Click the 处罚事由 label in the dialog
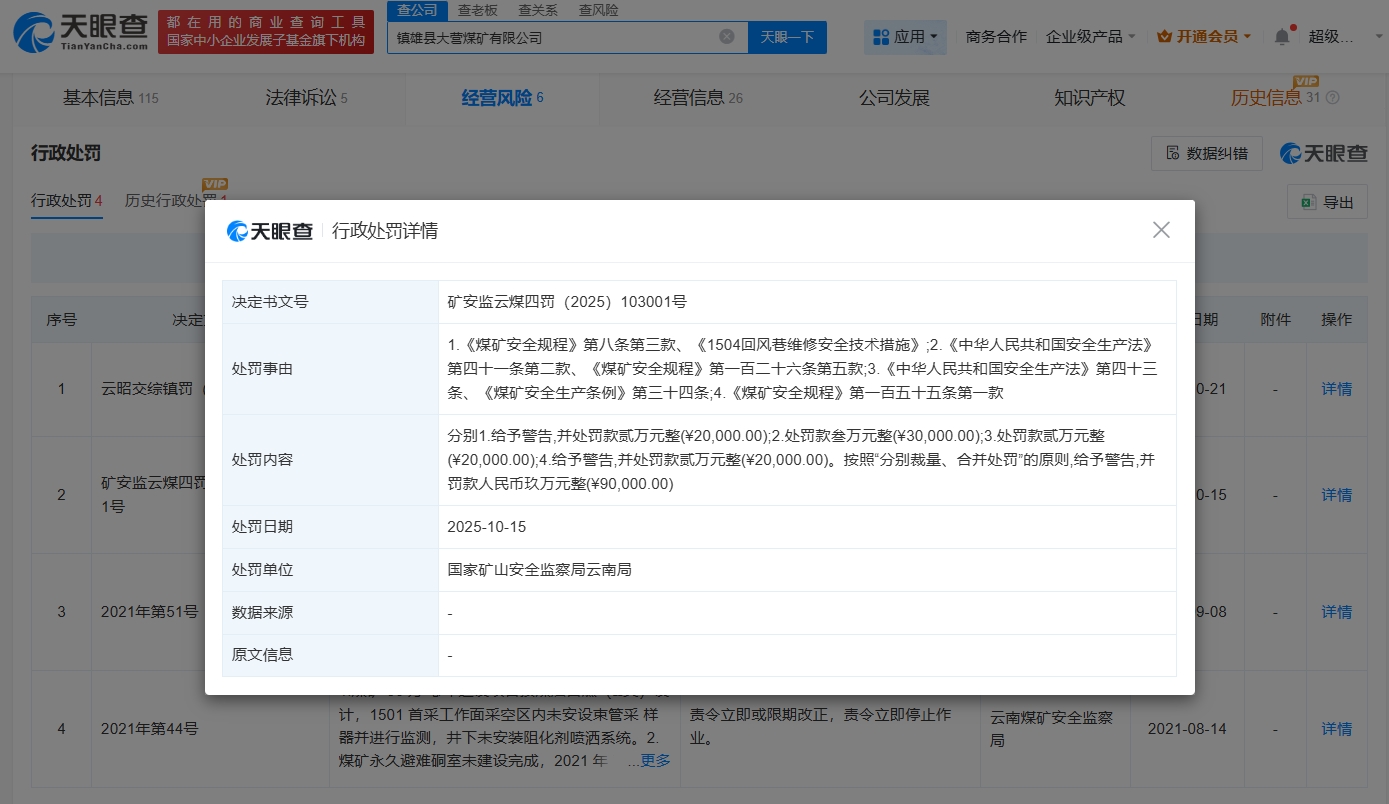This screenshot has height=804, width=1389. pyautogui.click(x=262, y=369)
